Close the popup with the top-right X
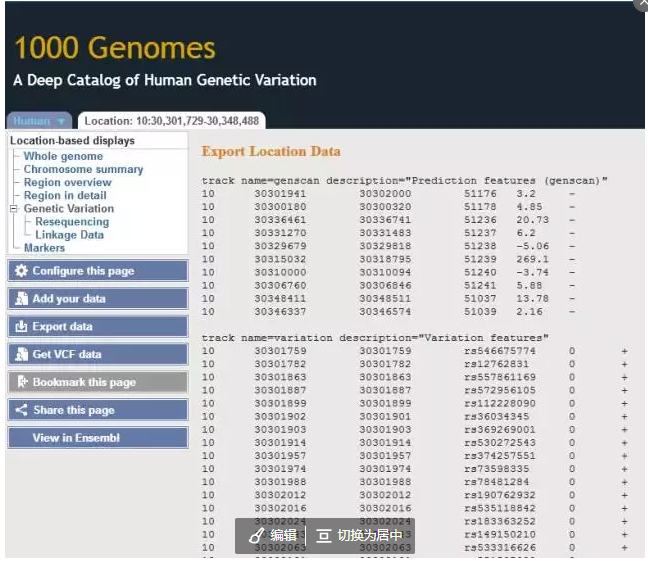648x563 pixels. click(642, 3)
